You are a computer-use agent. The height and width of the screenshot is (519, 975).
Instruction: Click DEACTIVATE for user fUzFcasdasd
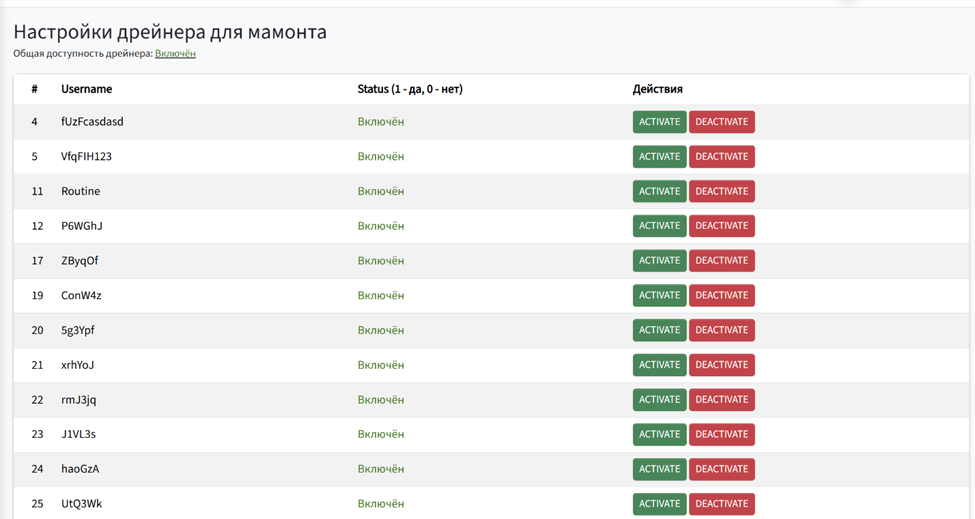click(x=722, y=122)
